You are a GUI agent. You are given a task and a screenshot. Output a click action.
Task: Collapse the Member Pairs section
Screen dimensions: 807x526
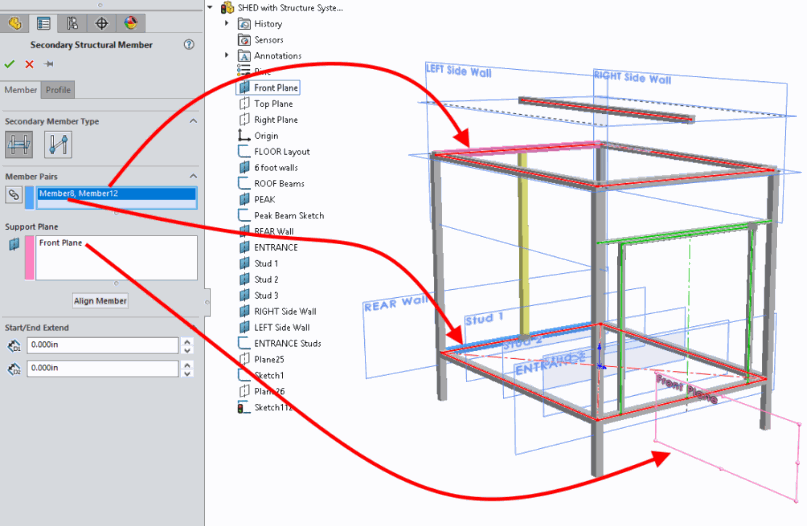point(193,176)
